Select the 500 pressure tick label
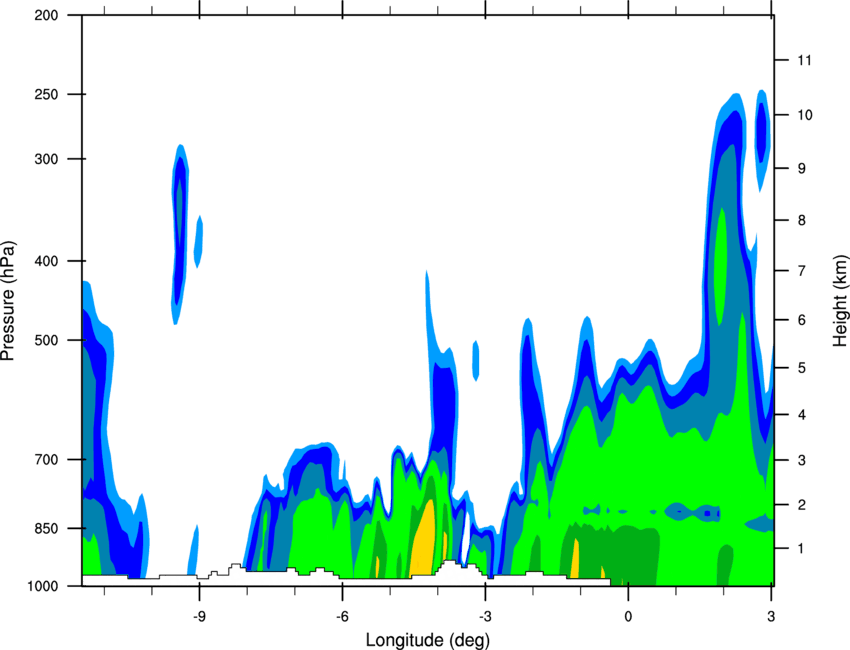This screenshot has width=850, height=650. [x=46, y=340]
